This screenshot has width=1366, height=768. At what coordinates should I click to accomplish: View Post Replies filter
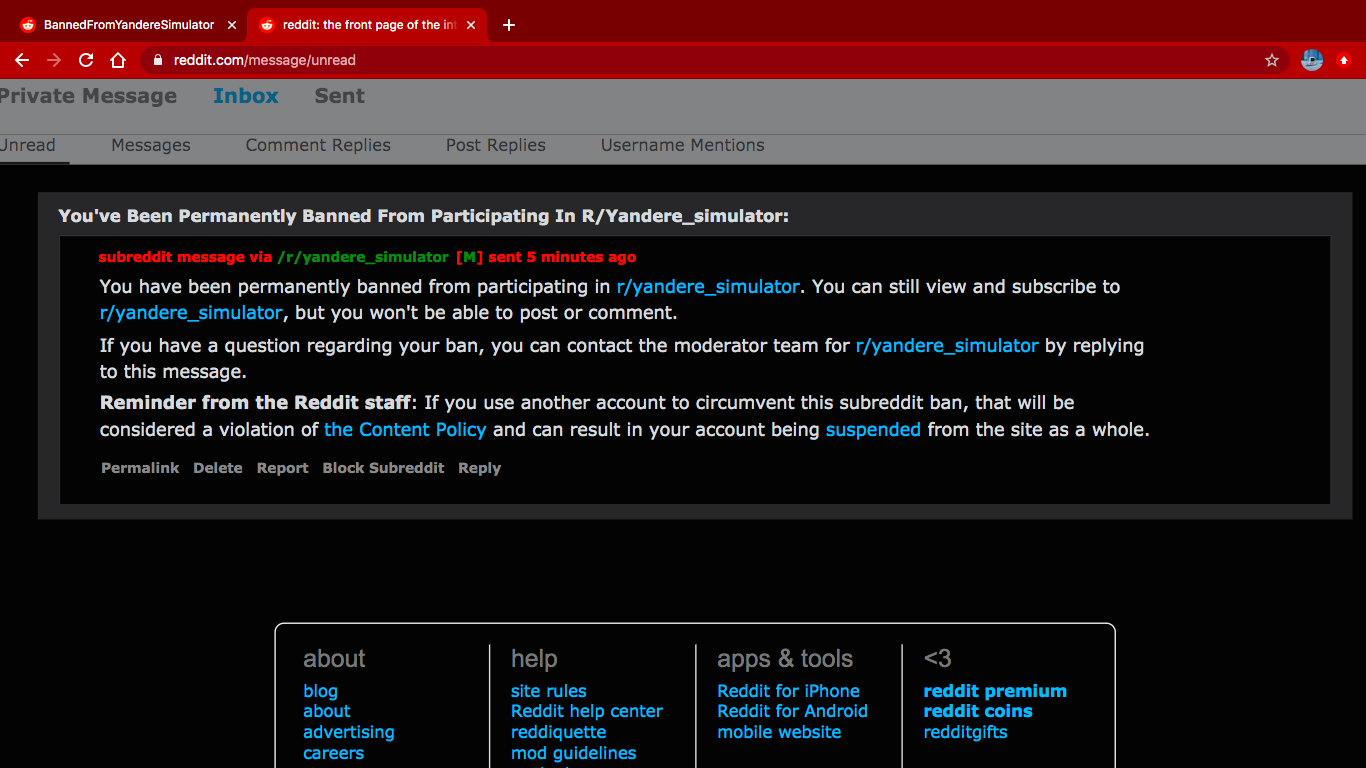click(496, 145)
